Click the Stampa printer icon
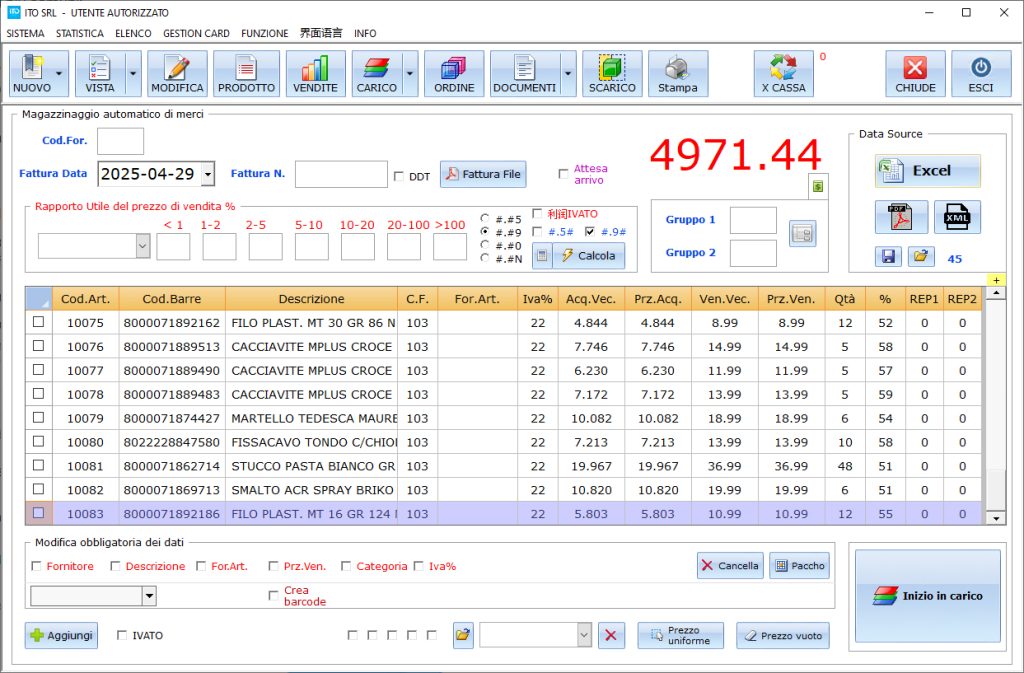1024x673 pixels. 677,74
